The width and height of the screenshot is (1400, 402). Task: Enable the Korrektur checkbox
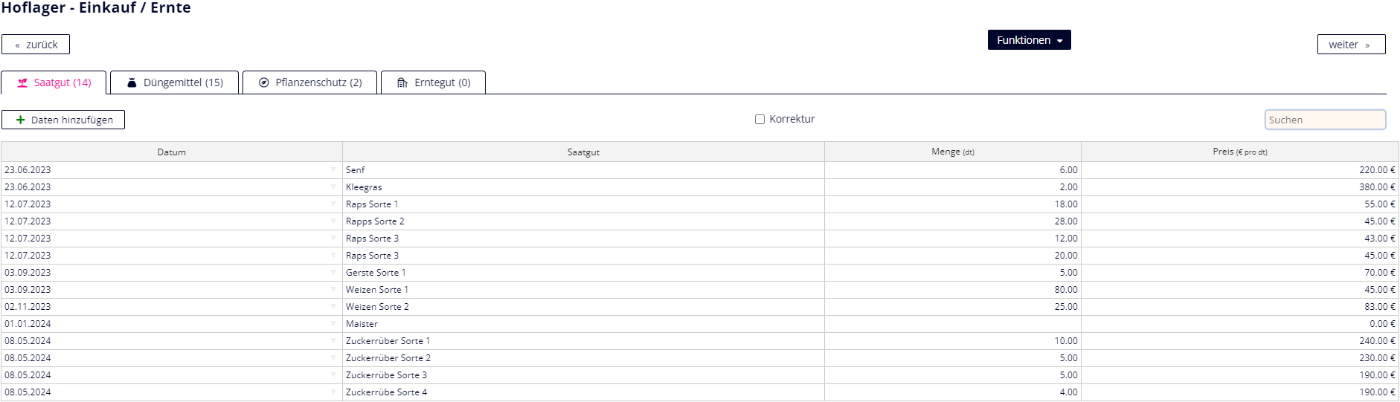760,119
